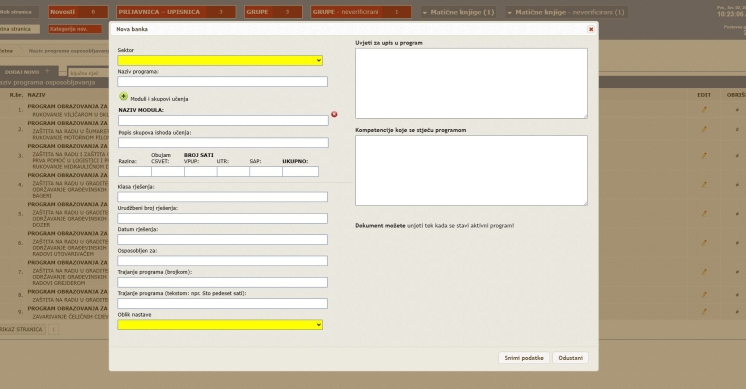
Task: Click the edit pencil icon for row 1
Action: pos(704,110)
